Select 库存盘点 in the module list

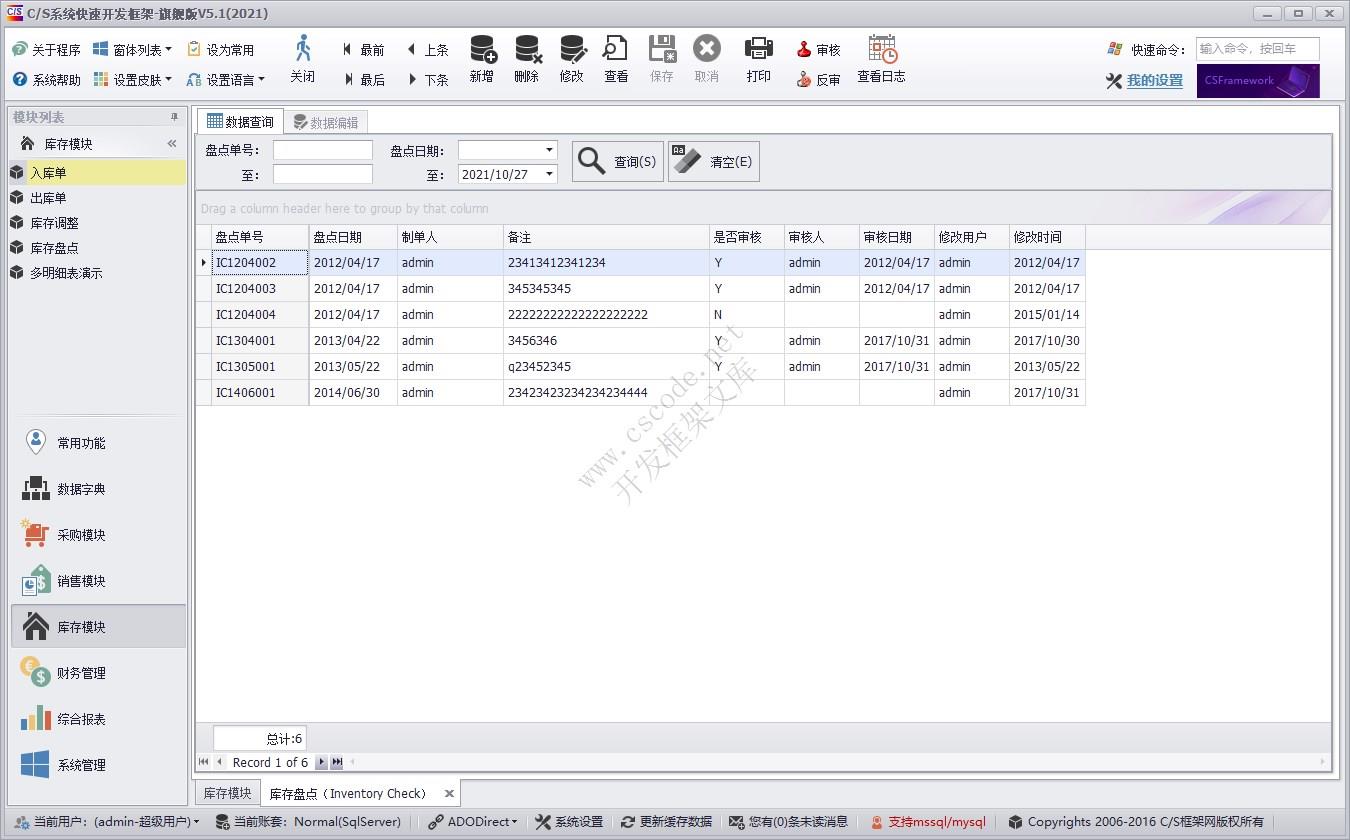[54, 248]
